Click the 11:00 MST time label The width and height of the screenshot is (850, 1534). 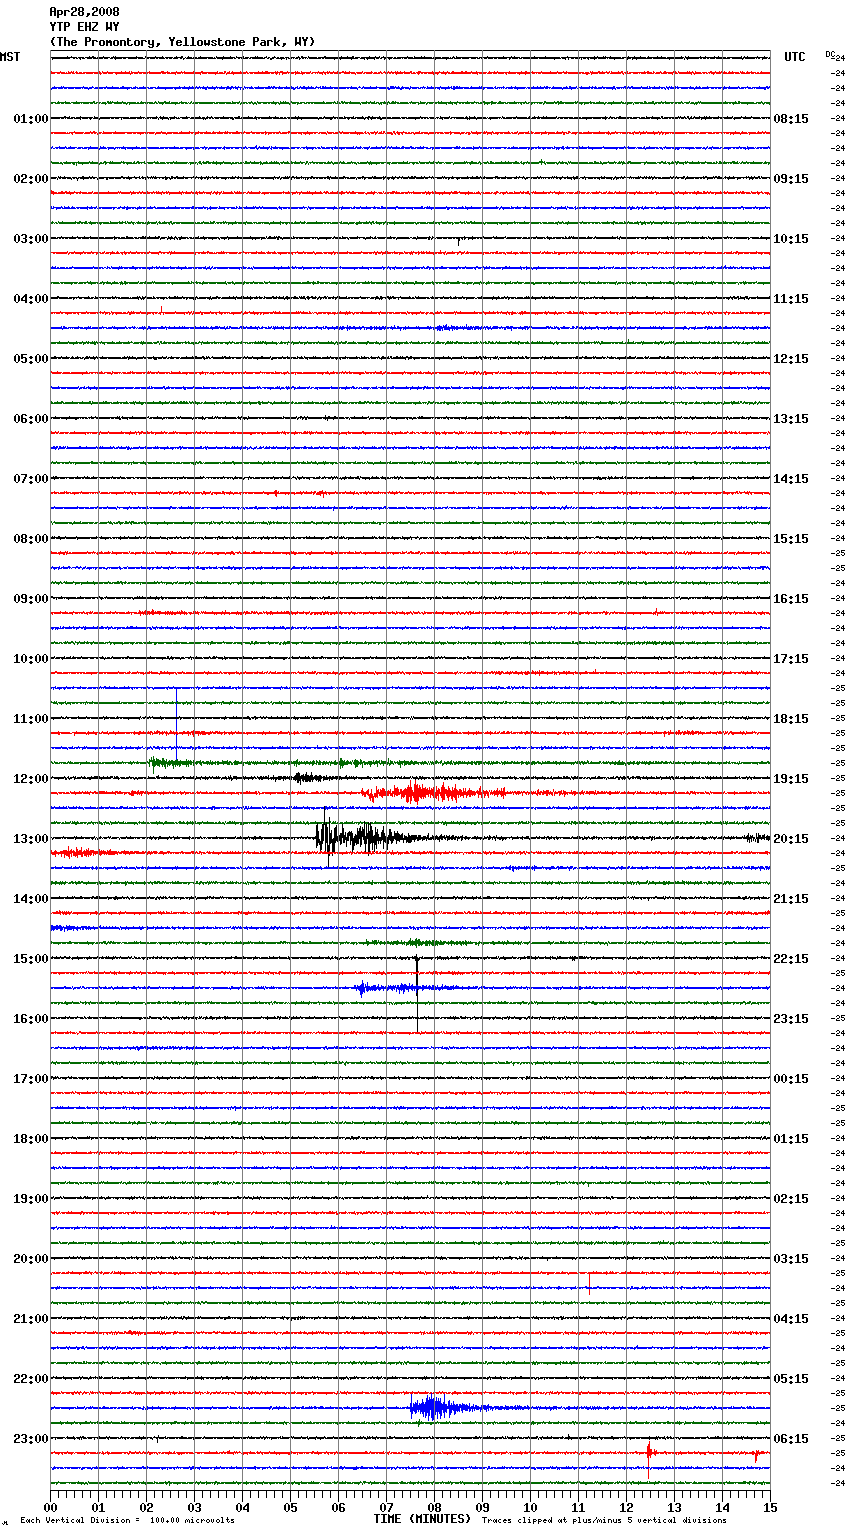(30, 719)
